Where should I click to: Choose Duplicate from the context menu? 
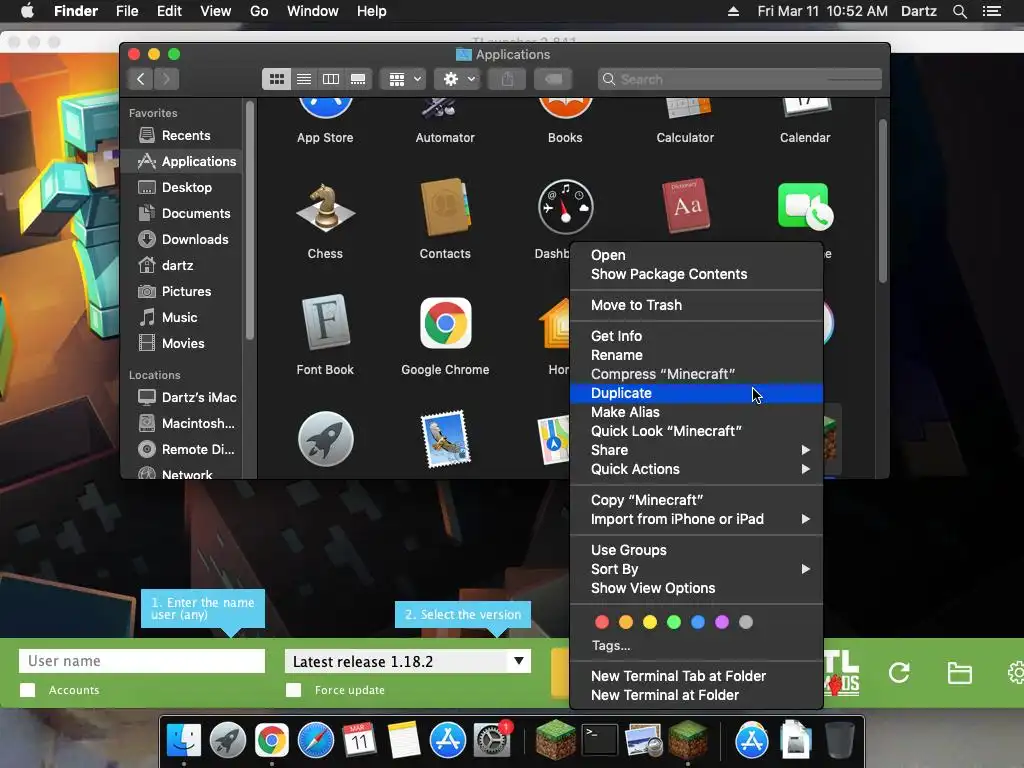[x=696, y=393]
